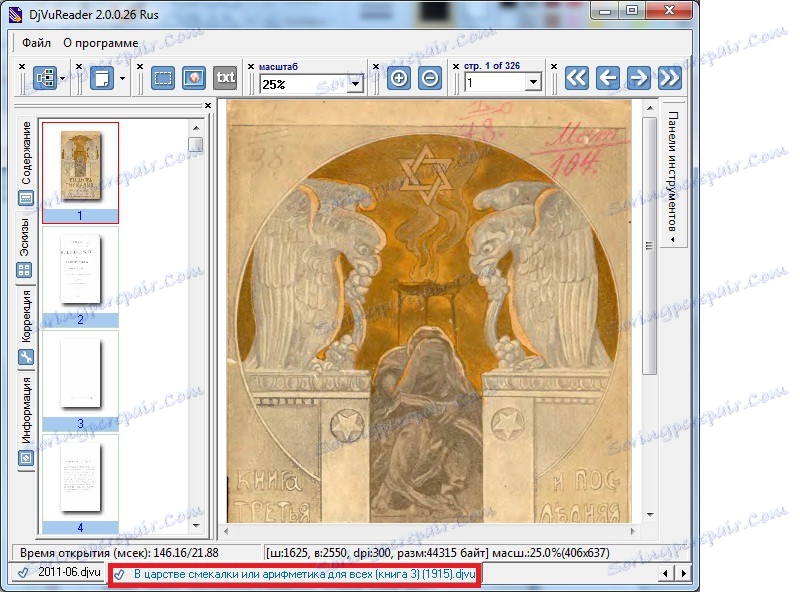Click the стр. 1 of 326 label

[492, 66]
